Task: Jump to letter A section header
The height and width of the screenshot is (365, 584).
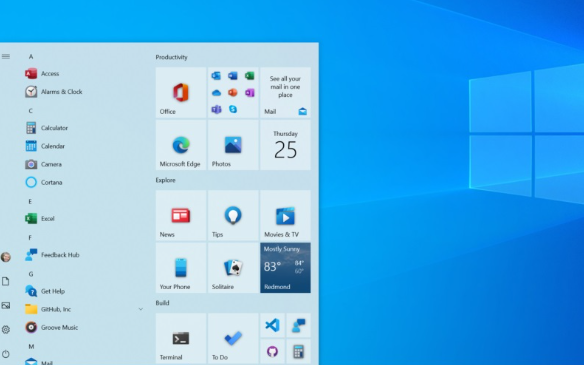Action: click(x=31, y=57)
